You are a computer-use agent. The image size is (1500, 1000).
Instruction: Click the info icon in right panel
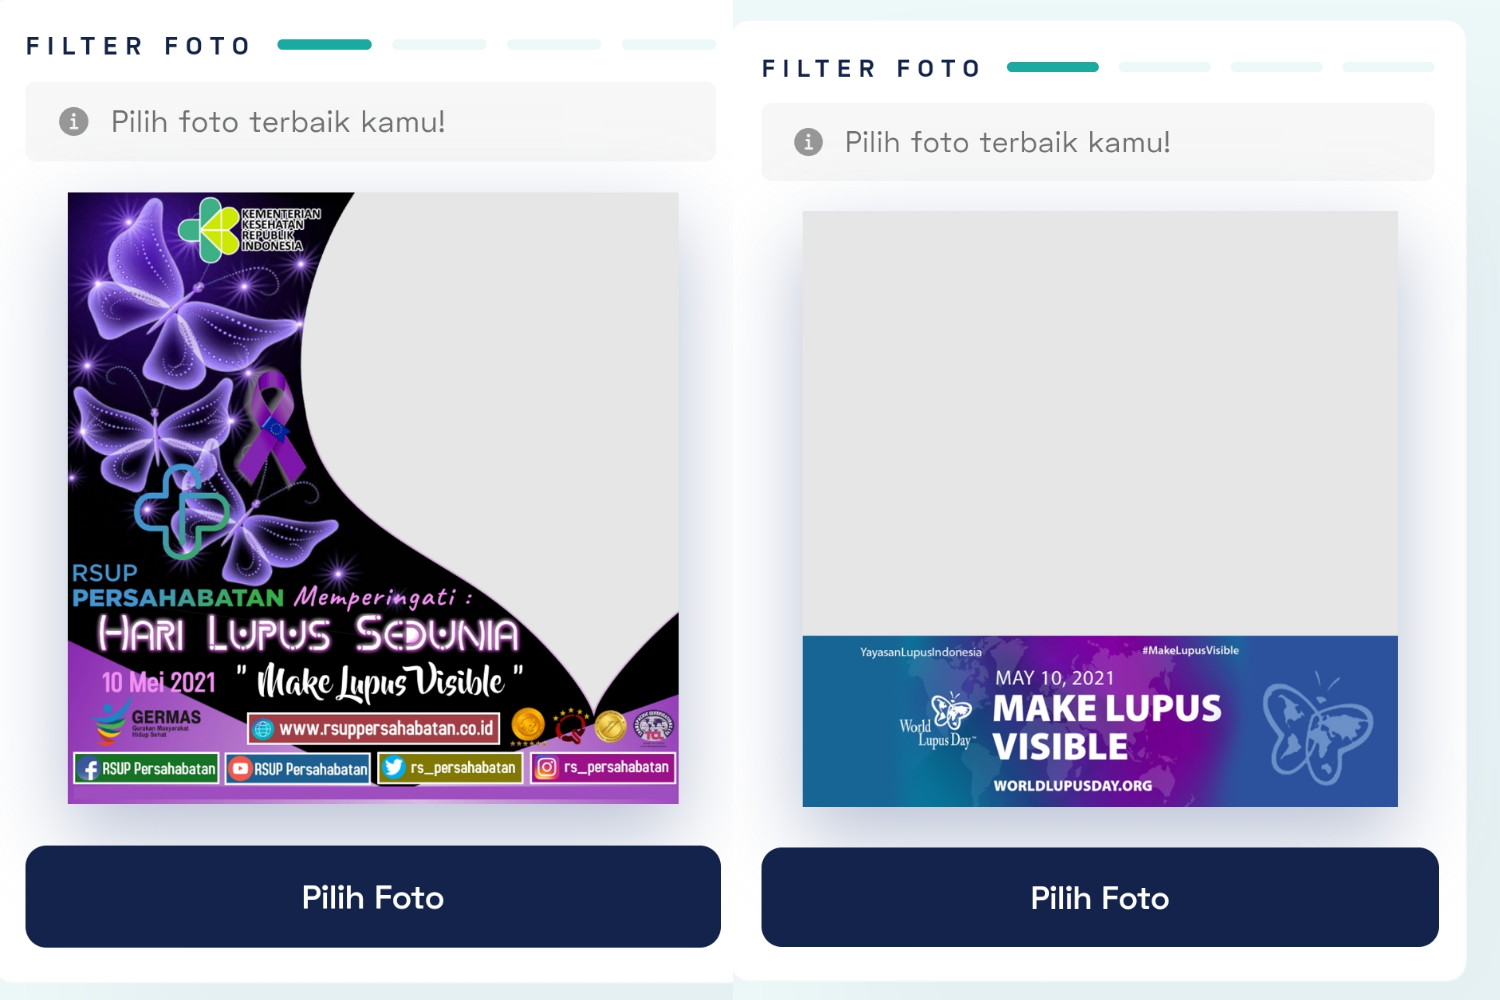pos(808,142)
